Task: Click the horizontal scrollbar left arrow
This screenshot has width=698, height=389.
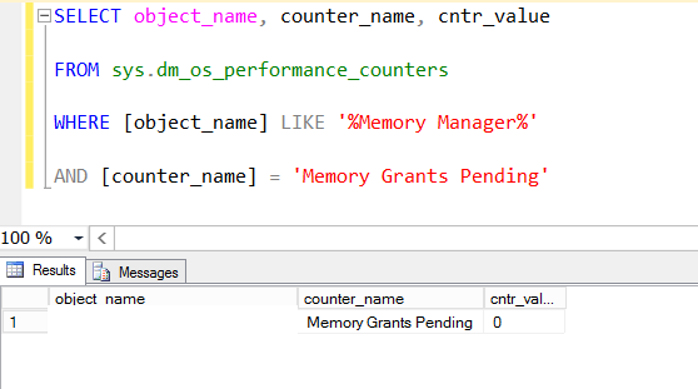Action: (102, 238)
